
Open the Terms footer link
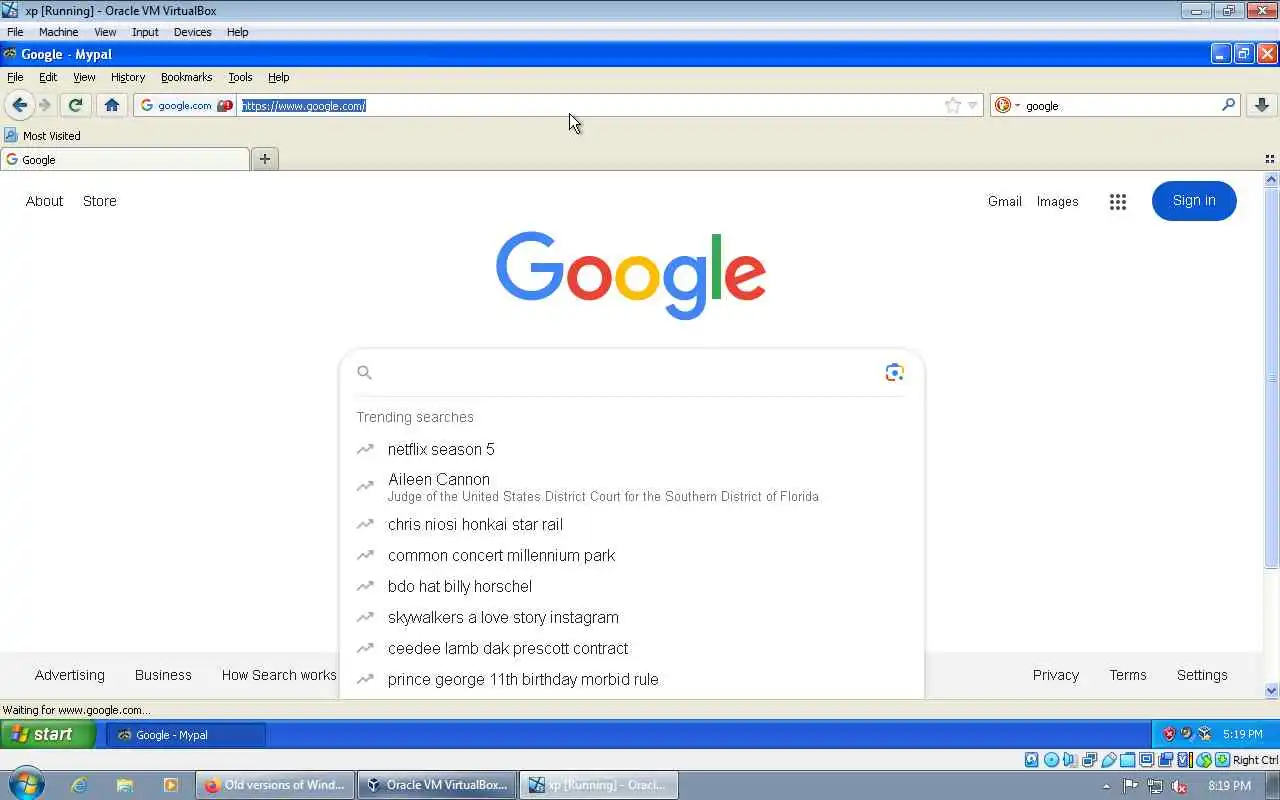1128,675
